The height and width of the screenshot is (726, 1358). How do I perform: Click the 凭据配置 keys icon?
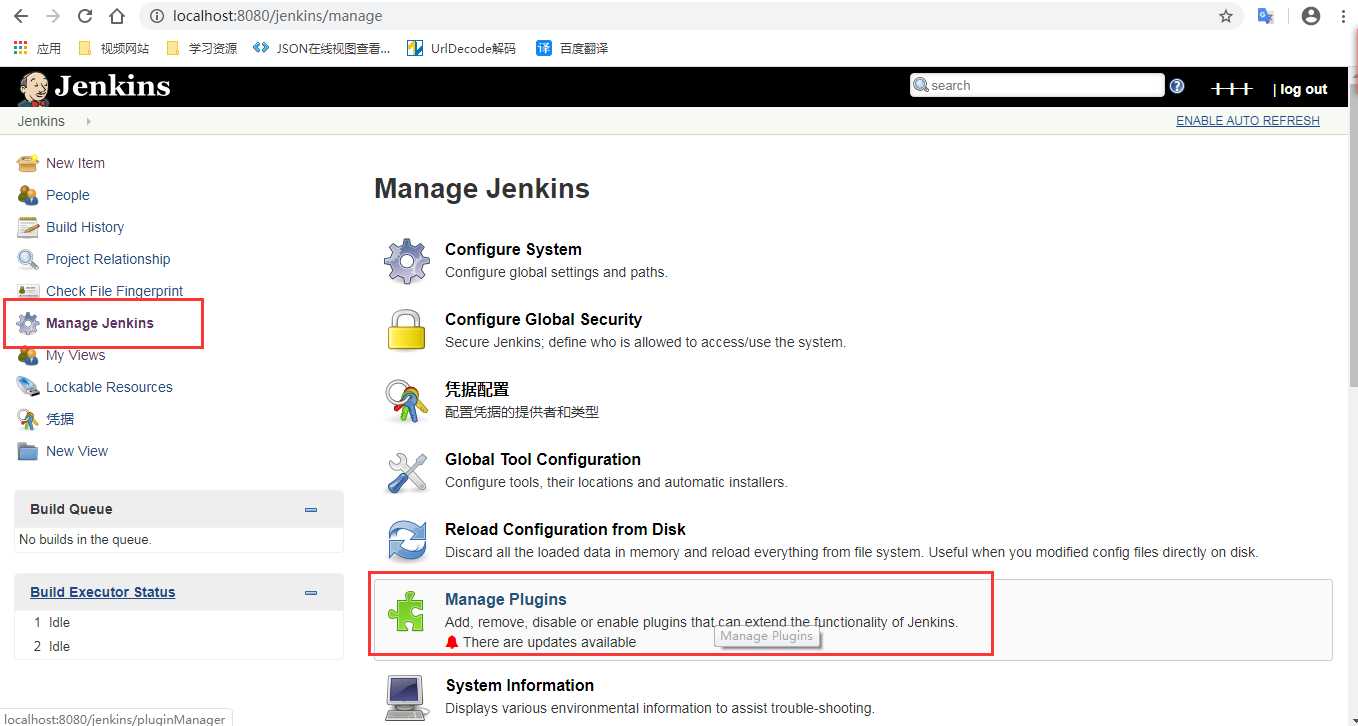click(x=407, y=400)
